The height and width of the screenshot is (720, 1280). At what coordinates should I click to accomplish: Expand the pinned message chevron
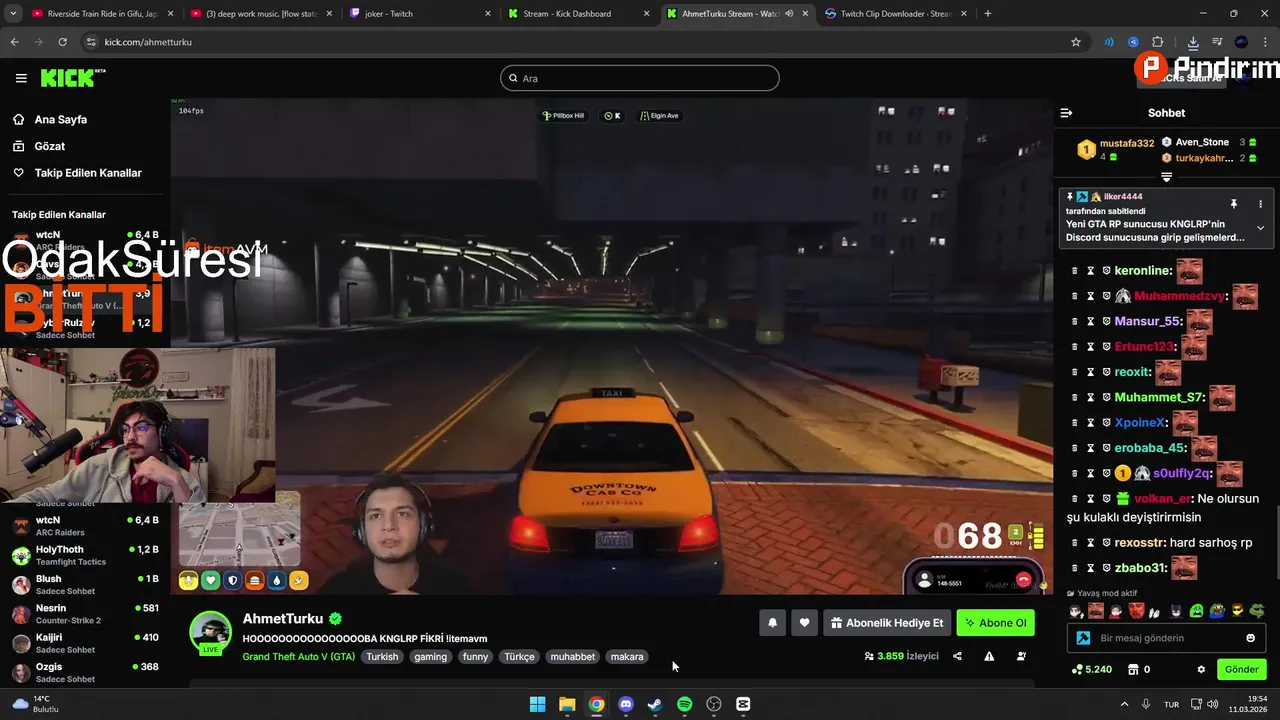pos(1260,228)
